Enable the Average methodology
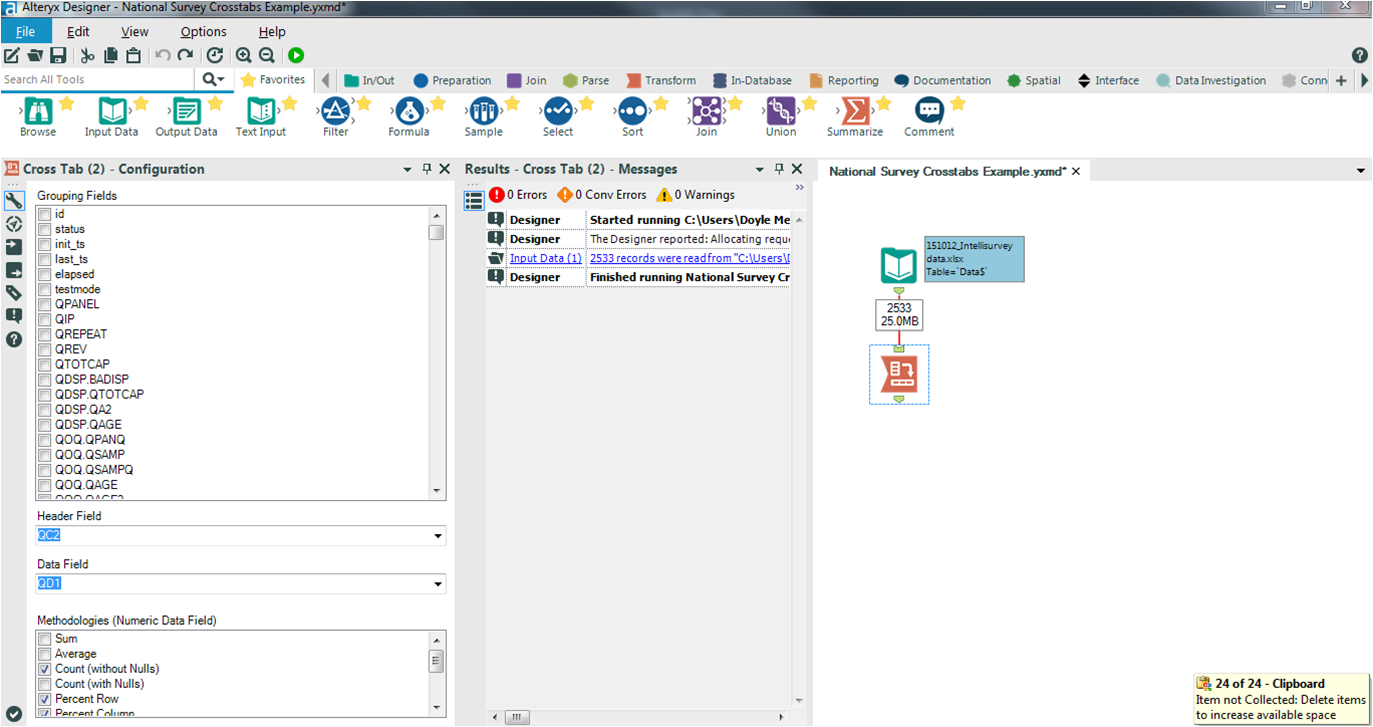The image size is (1373, 727). coord(44,654)
